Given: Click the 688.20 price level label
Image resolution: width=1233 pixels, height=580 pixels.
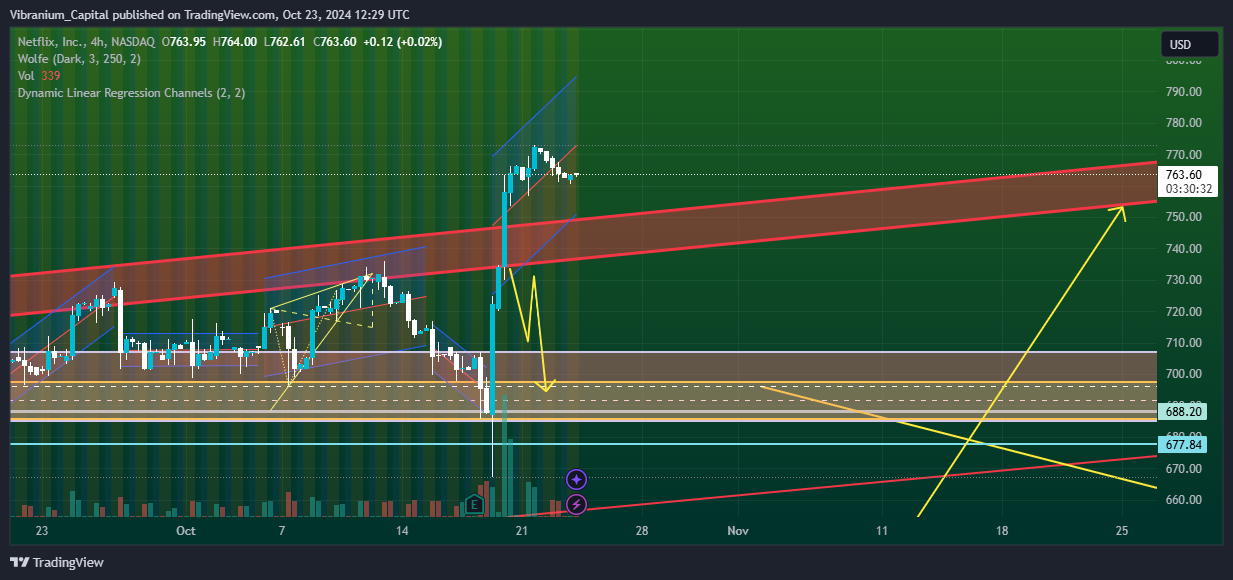Looking at the screenshot, I should click(x=1183, y=411).
